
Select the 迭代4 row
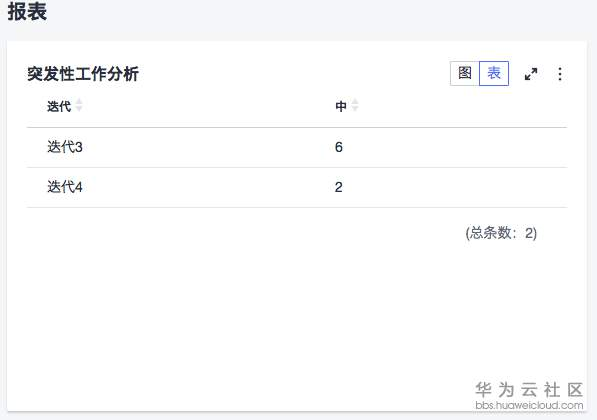pyautogui.click(x=297, y=187)
